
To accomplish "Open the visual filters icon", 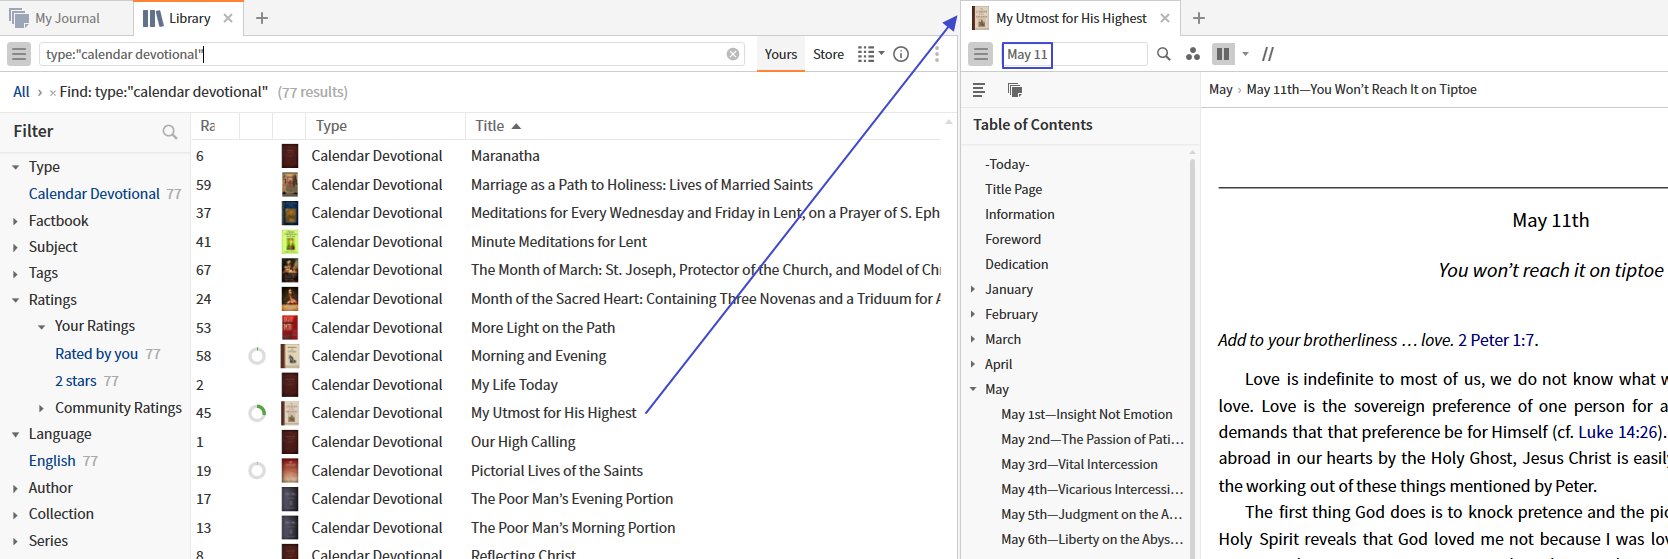I will [x=1192, y=54].
